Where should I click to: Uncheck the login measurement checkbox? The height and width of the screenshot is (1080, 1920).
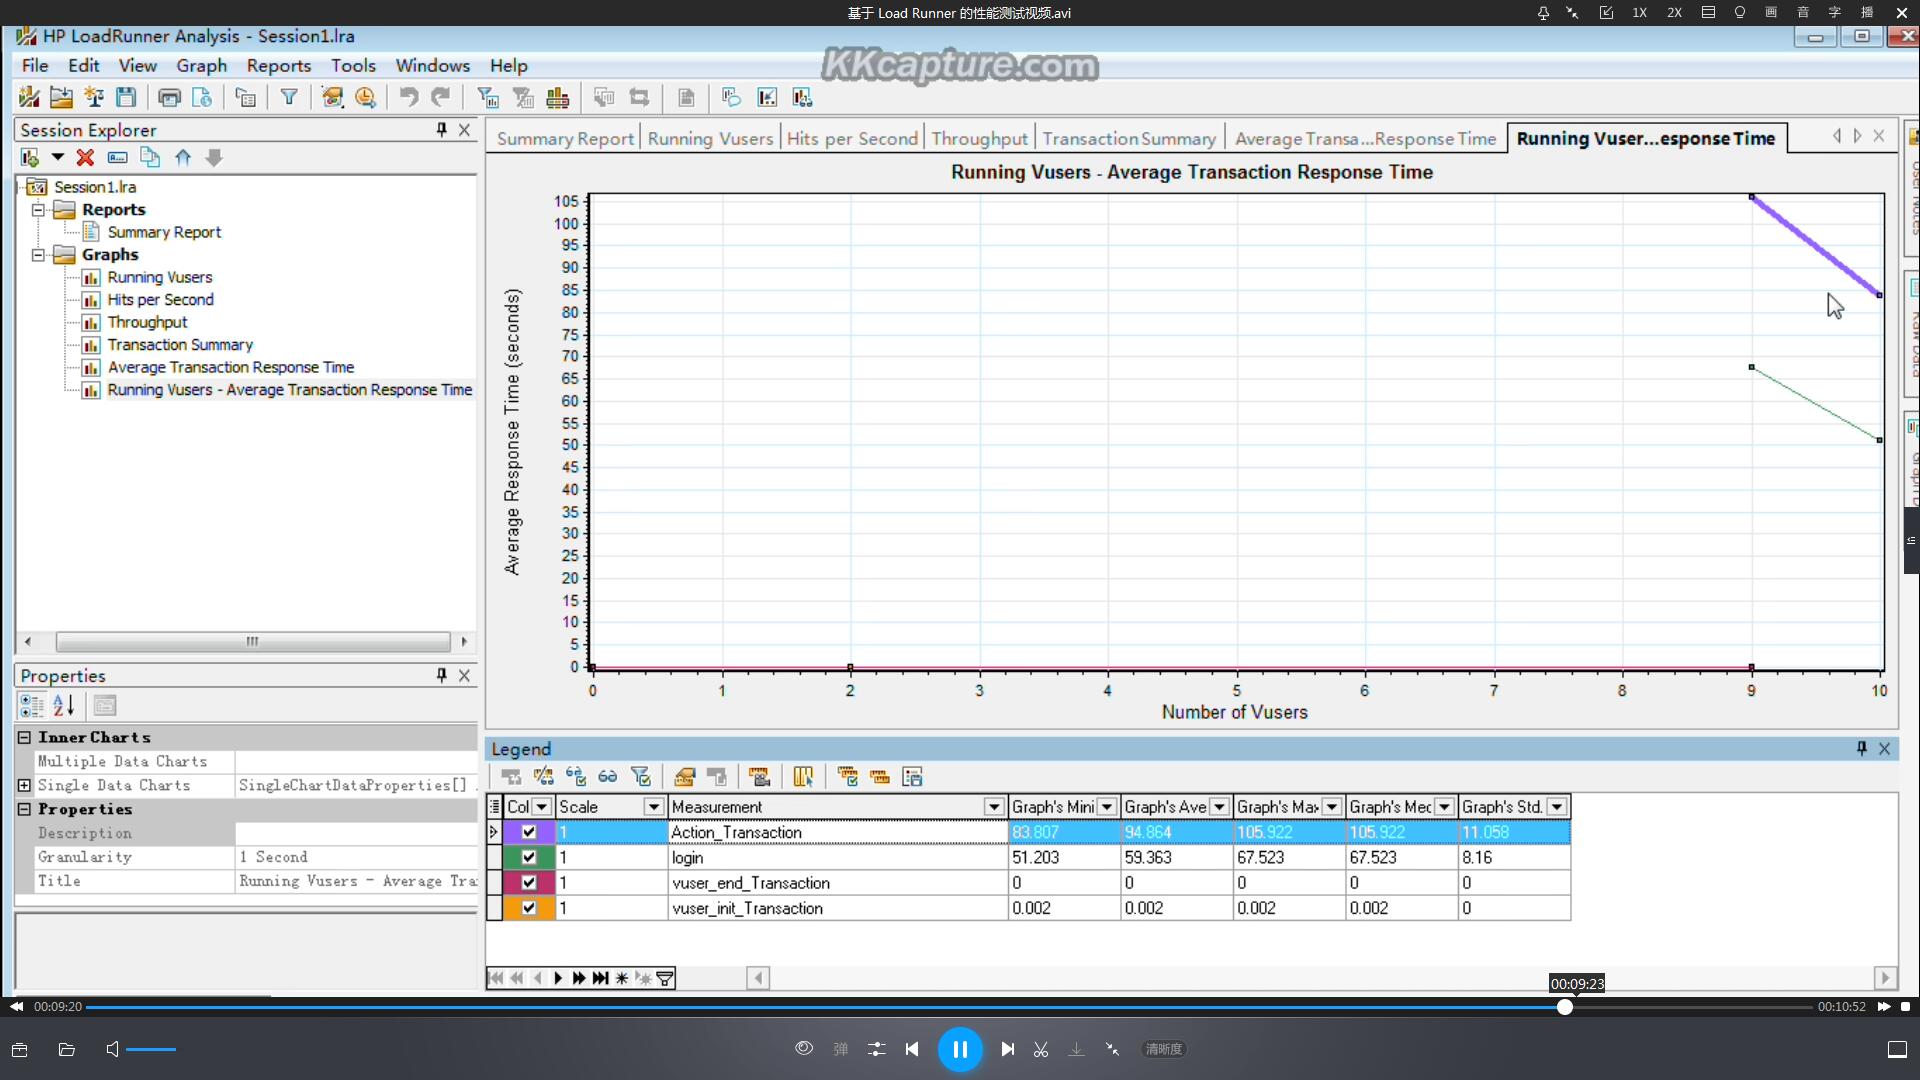529,857
